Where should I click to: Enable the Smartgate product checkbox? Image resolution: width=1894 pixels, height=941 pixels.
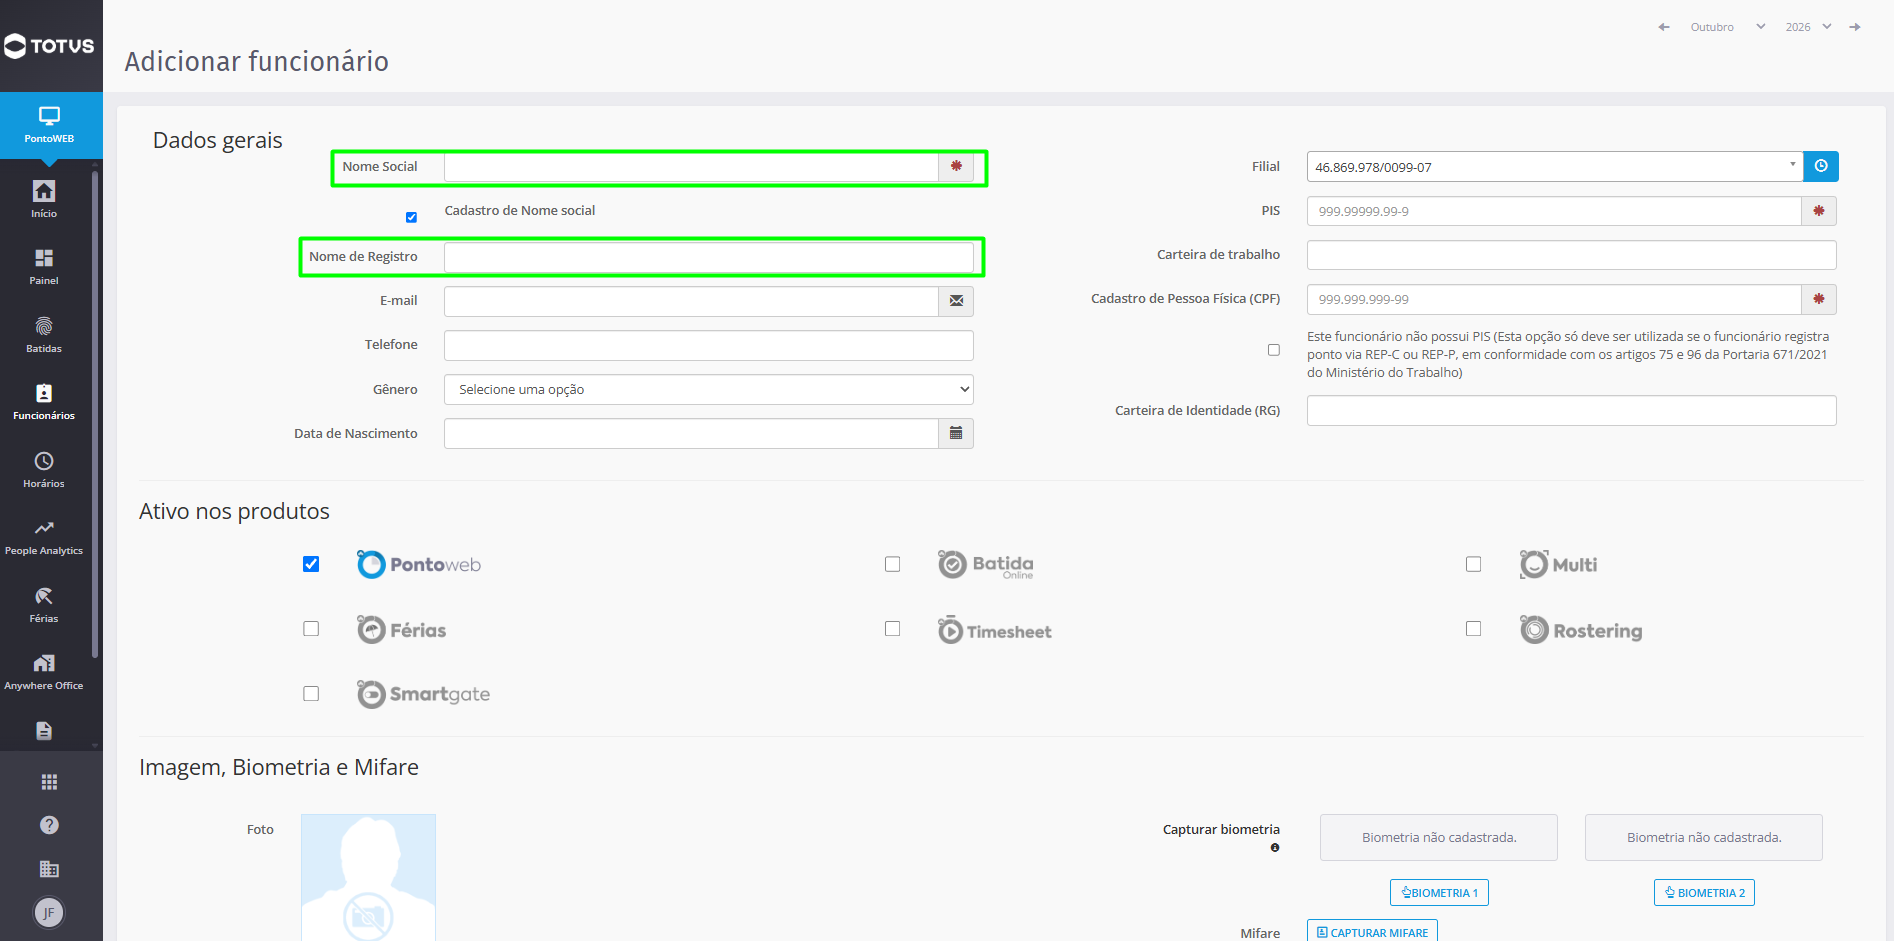(311, 694)
